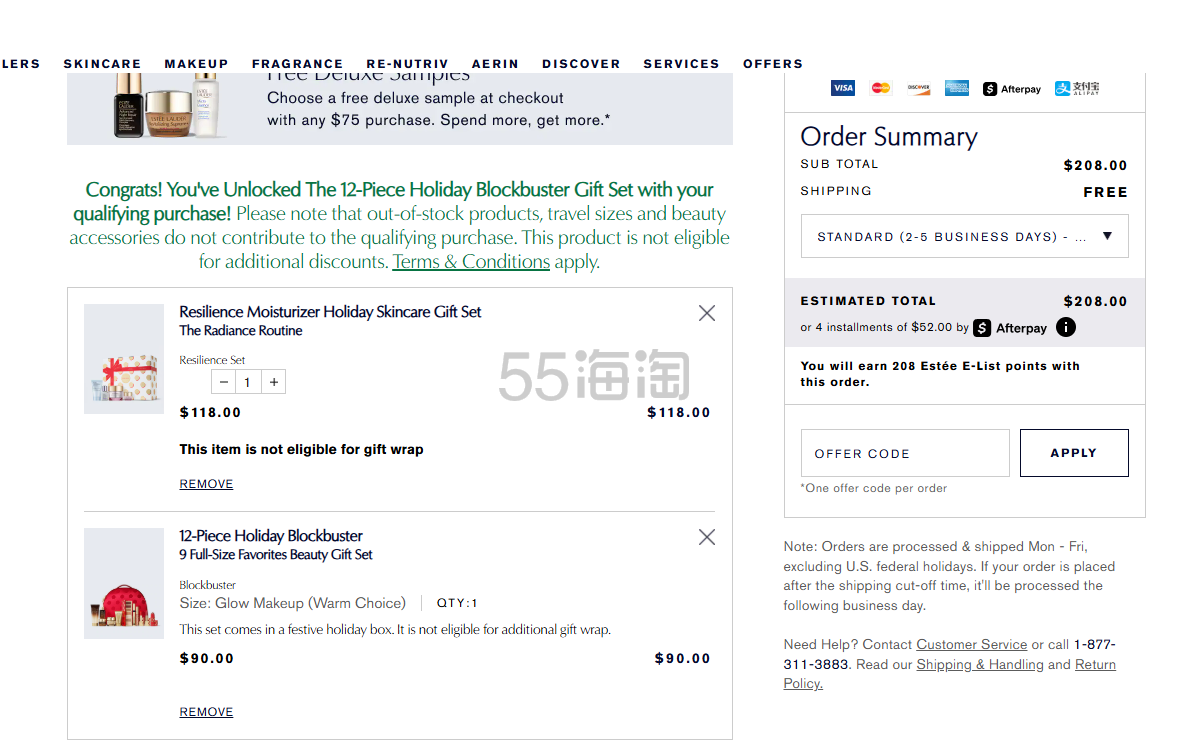Click the Alipay payment icon
The image size is (1188, 750).
coord(1077,88)
